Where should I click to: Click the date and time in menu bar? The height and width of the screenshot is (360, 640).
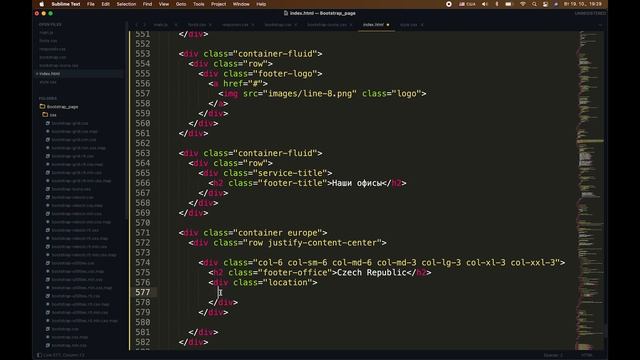[x=583, y=4]
